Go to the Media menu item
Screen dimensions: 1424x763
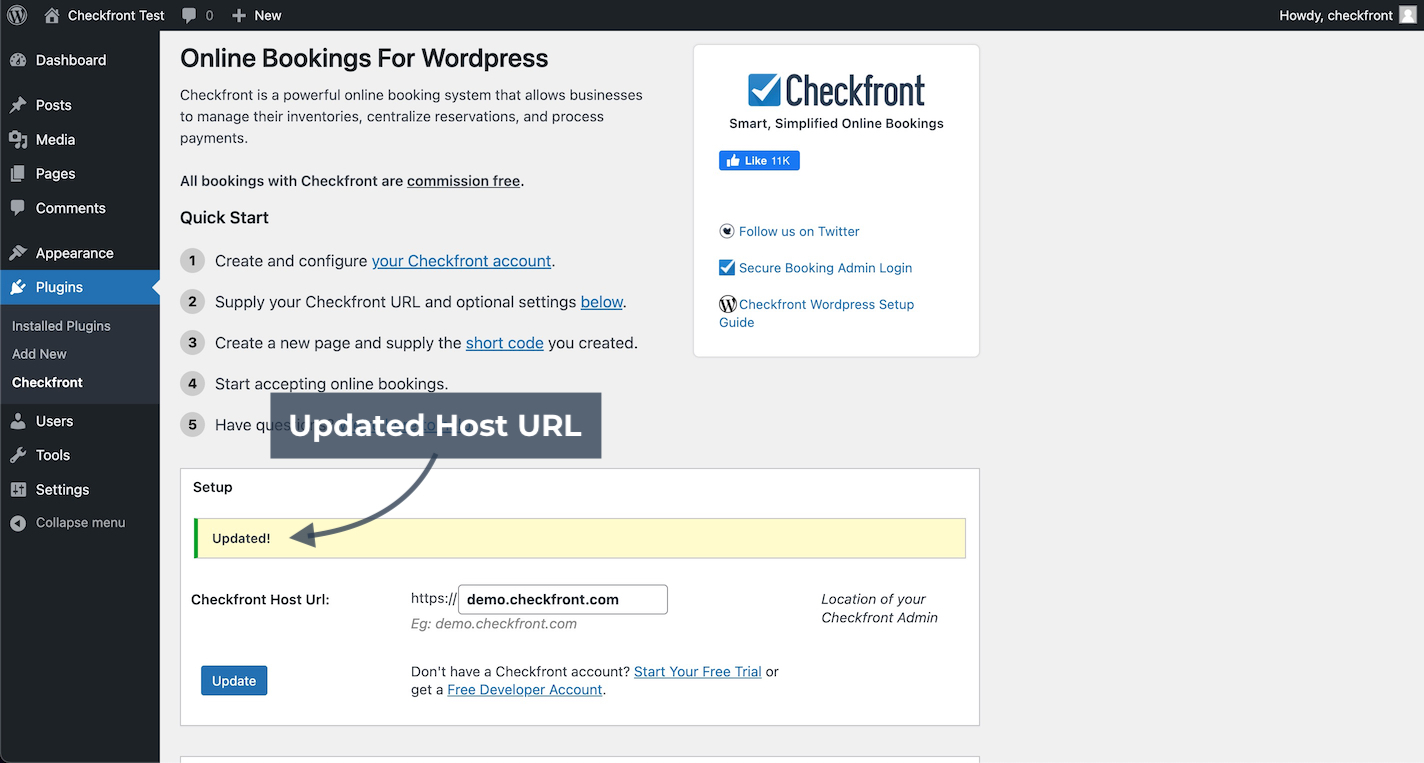[56, 140]
